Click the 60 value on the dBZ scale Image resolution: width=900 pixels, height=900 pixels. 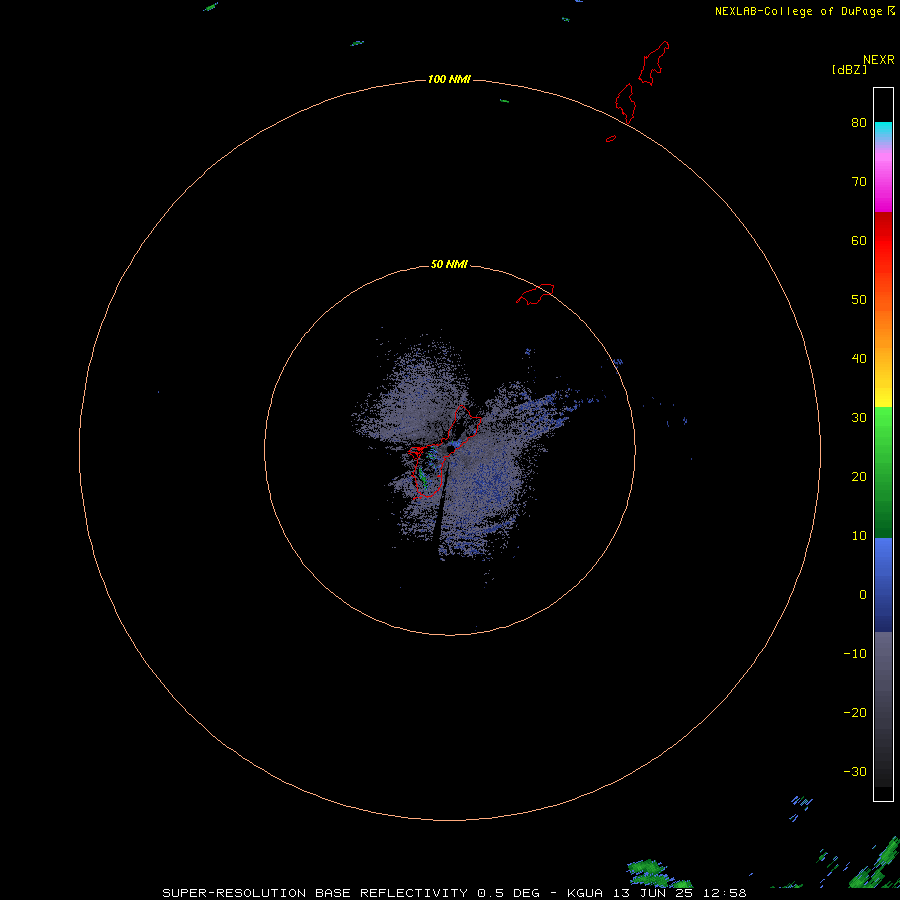pyautogui.click(x=859, y=240)
